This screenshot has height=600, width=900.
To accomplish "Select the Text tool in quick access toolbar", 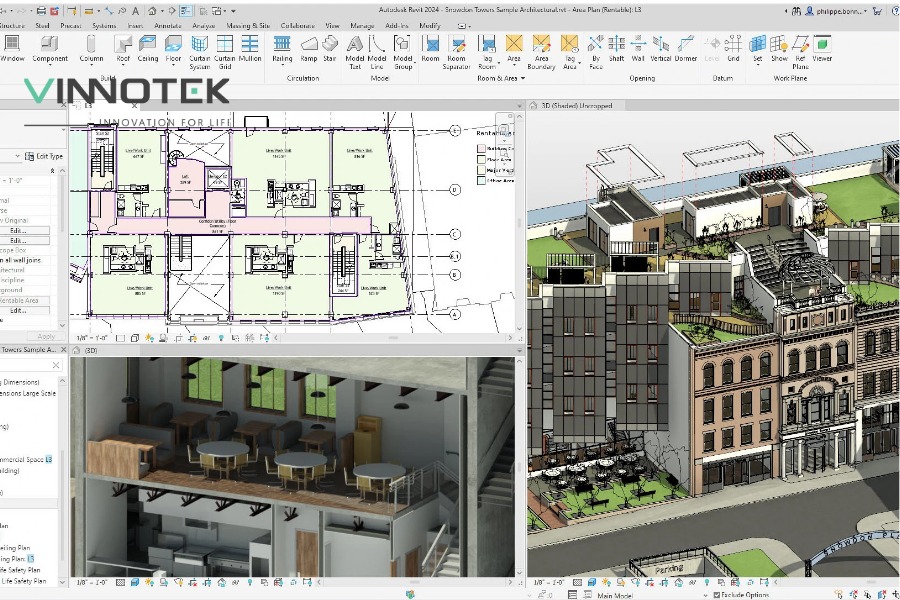I will click(x=135, y=10).
